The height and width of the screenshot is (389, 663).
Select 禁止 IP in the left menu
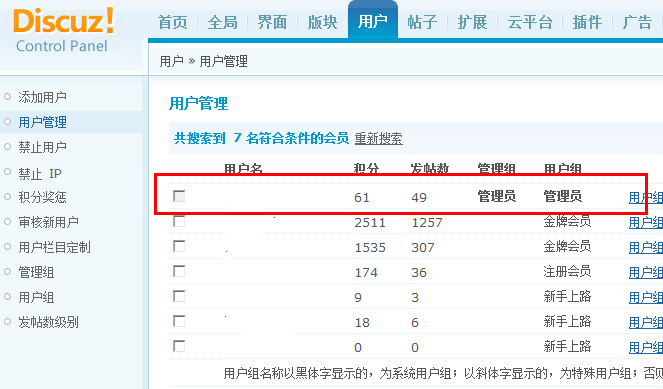(x=40, y=173)
